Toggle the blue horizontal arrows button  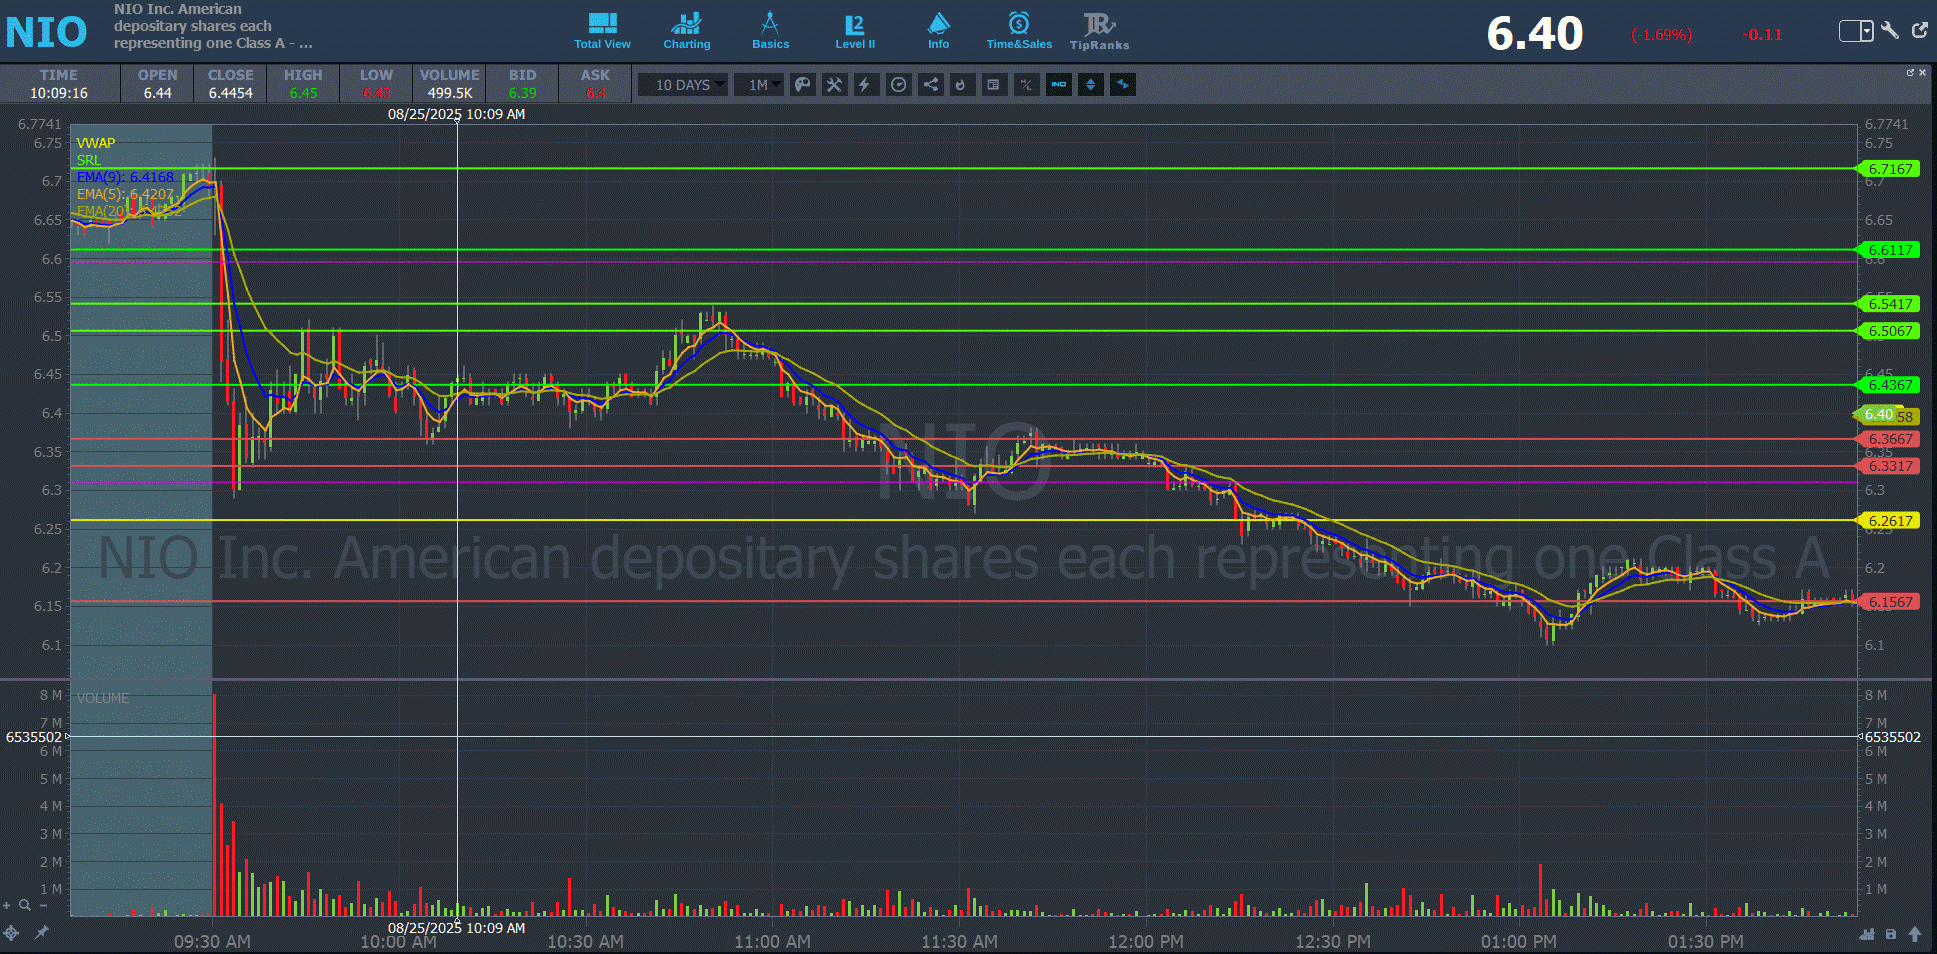(x=1122, y=85)
